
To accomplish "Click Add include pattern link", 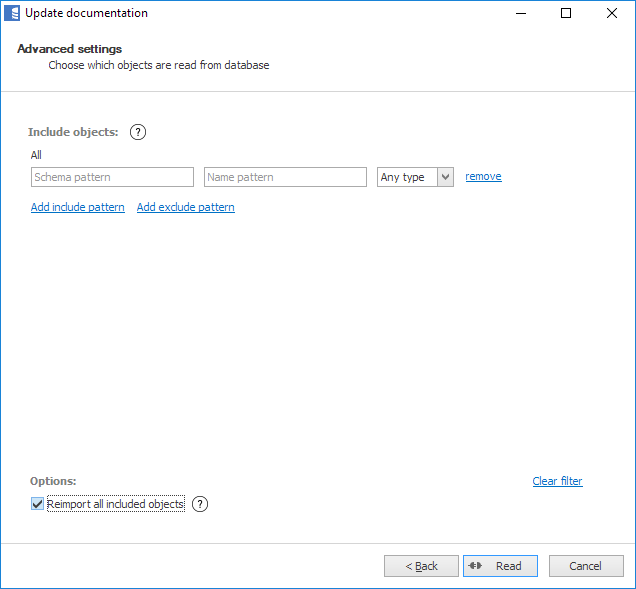I will [x=78, y=207].
